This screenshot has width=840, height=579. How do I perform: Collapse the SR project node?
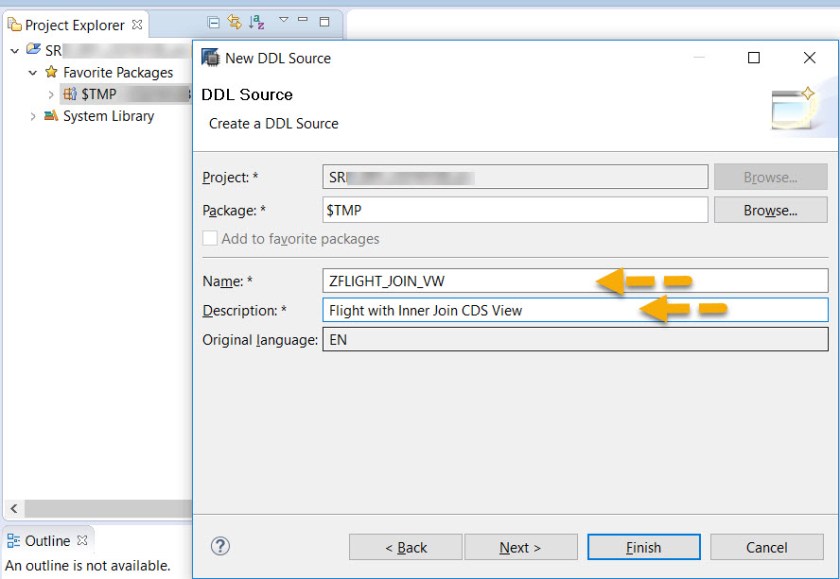(15, 51)
